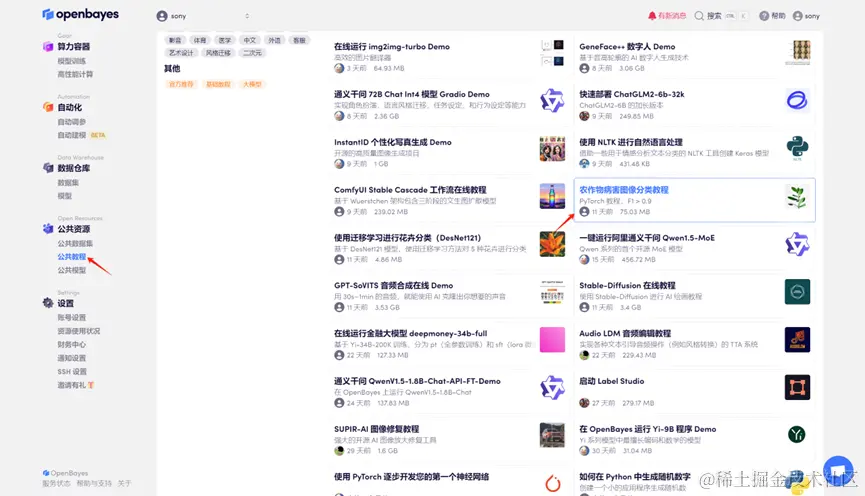Open the 公共资源 section icon
This screenshot has height=496, width=865.
coord(48,228)
